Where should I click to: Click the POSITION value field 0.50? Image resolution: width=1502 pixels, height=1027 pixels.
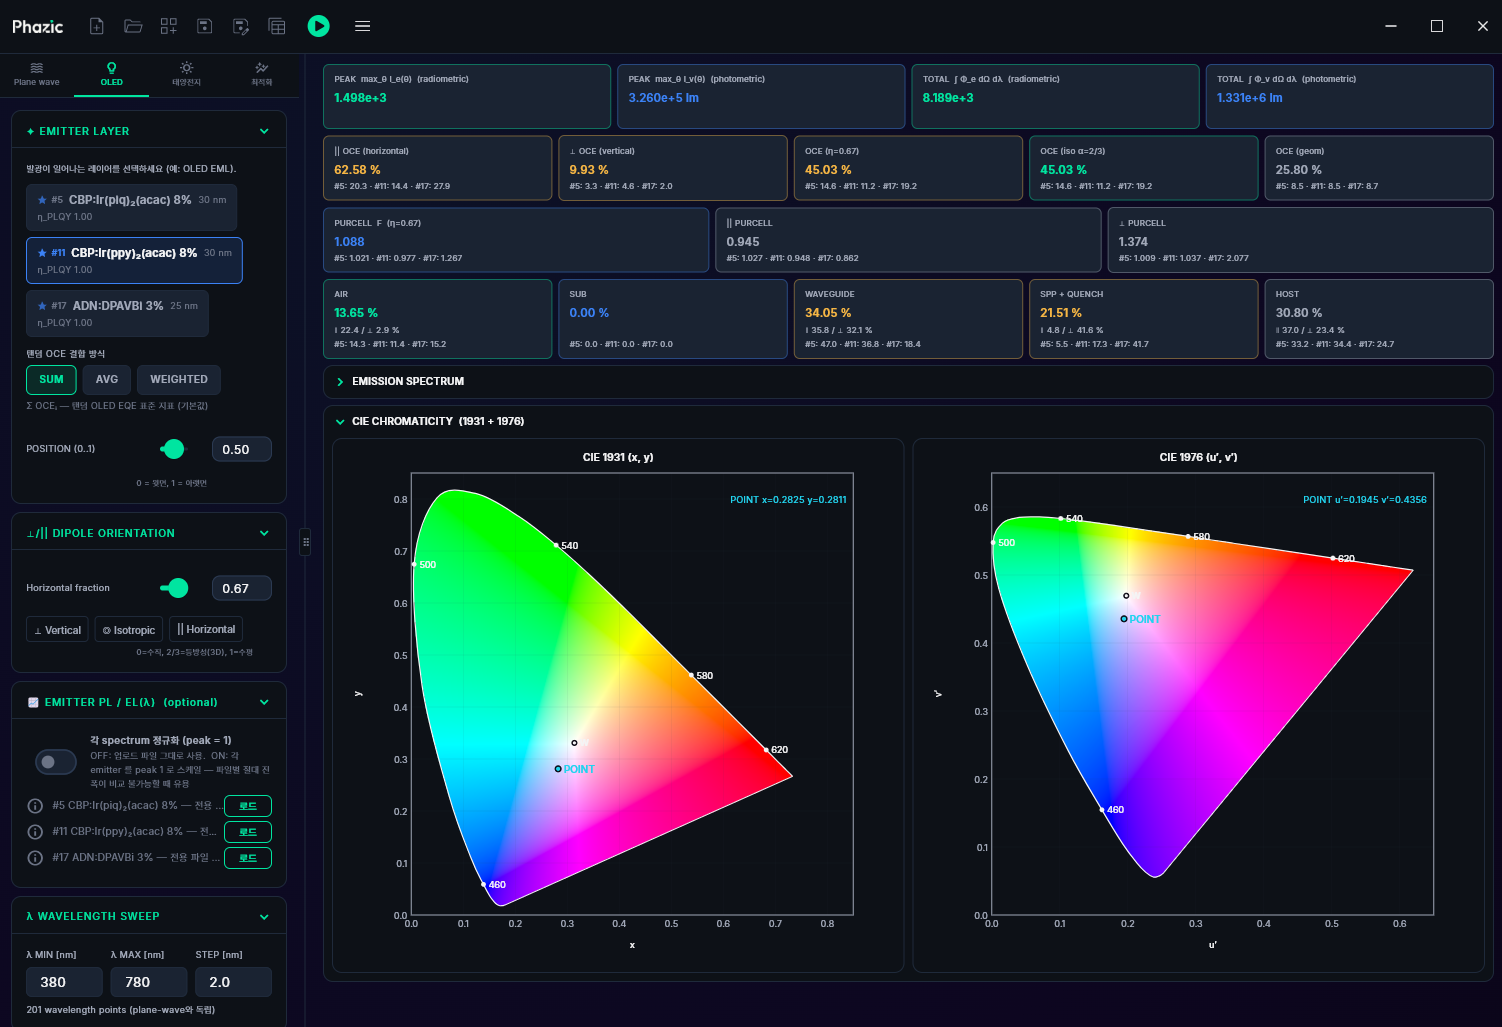tap(242, 450)
